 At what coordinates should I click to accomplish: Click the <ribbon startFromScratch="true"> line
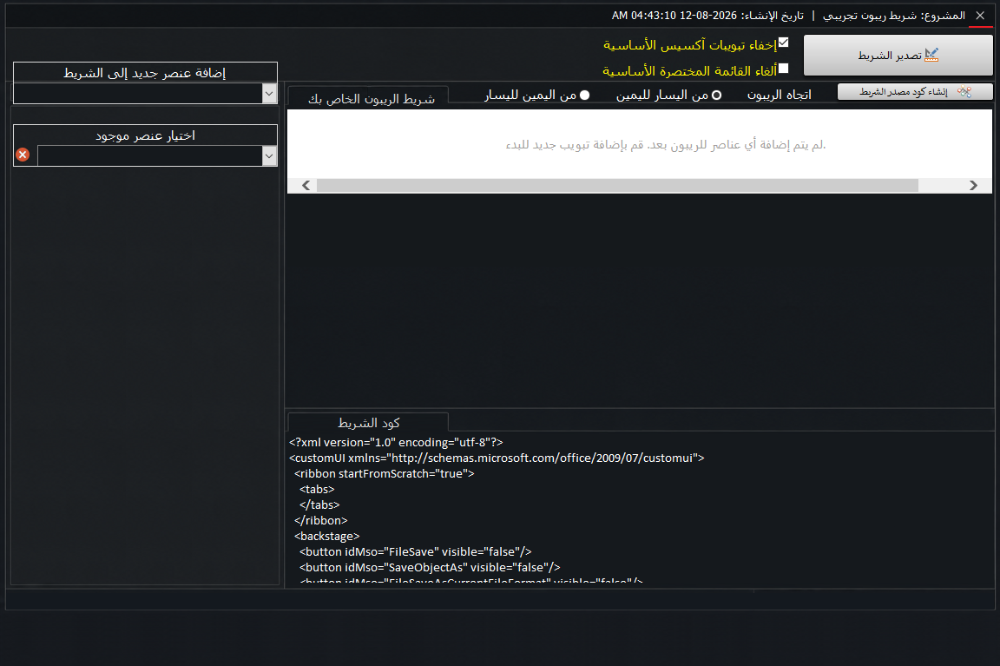coord(384,473)
